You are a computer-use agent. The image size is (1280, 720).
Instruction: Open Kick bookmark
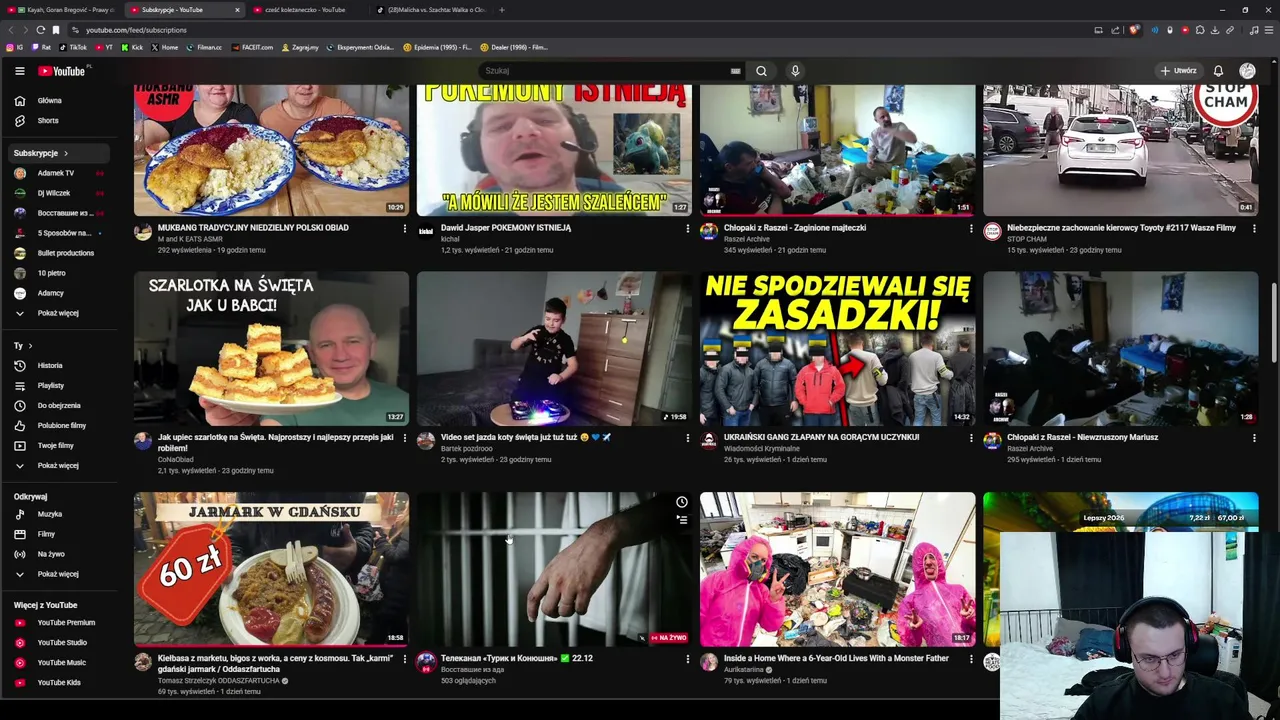coord(133,47)
